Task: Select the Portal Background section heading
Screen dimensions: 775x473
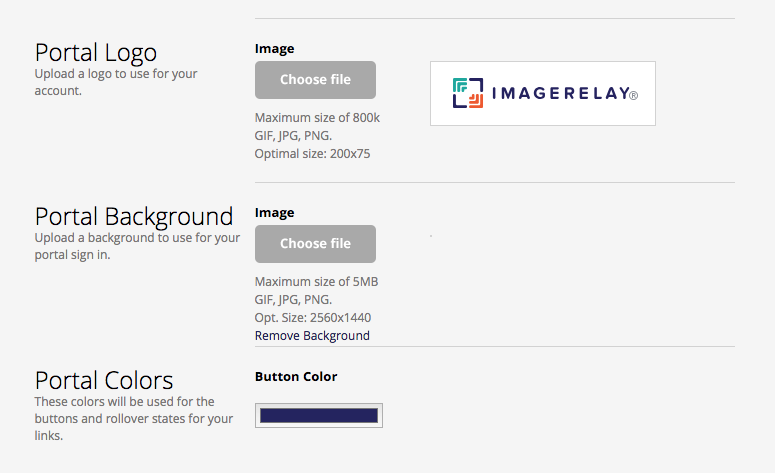Action: (134, 216)
